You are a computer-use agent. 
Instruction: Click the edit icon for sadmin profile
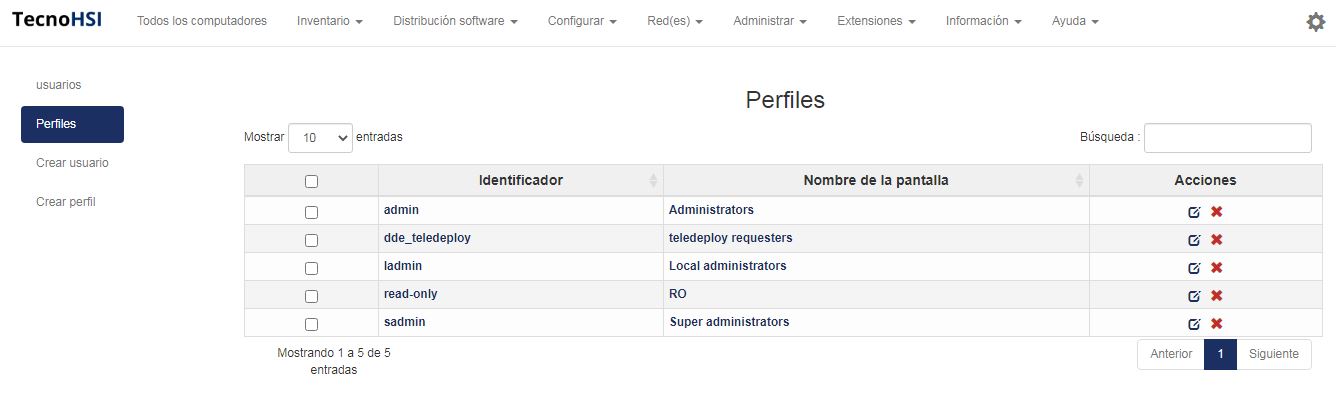click(x=1194, y=323)
